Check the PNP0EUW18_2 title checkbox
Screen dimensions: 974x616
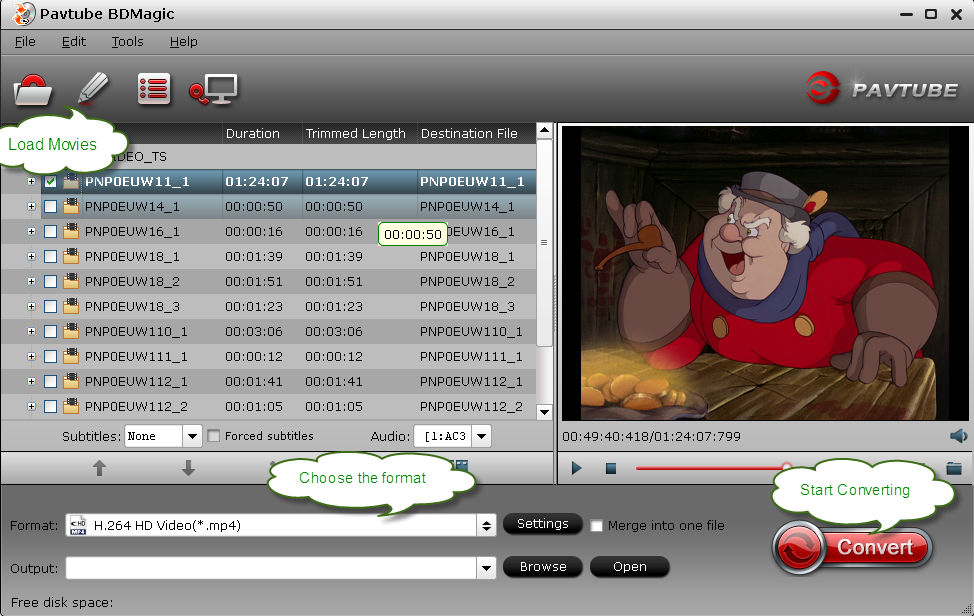click(50, 281)
